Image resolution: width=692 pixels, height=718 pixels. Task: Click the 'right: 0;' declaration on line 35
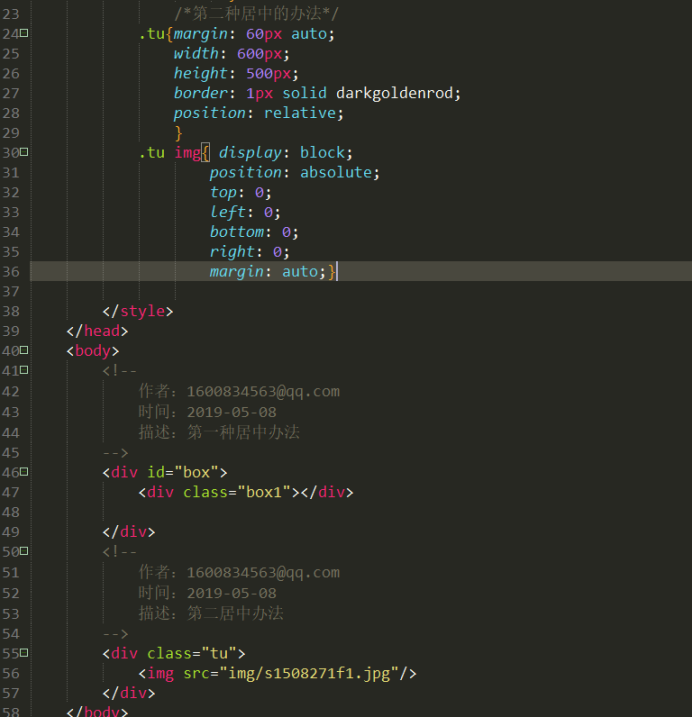tap(250, 252)
